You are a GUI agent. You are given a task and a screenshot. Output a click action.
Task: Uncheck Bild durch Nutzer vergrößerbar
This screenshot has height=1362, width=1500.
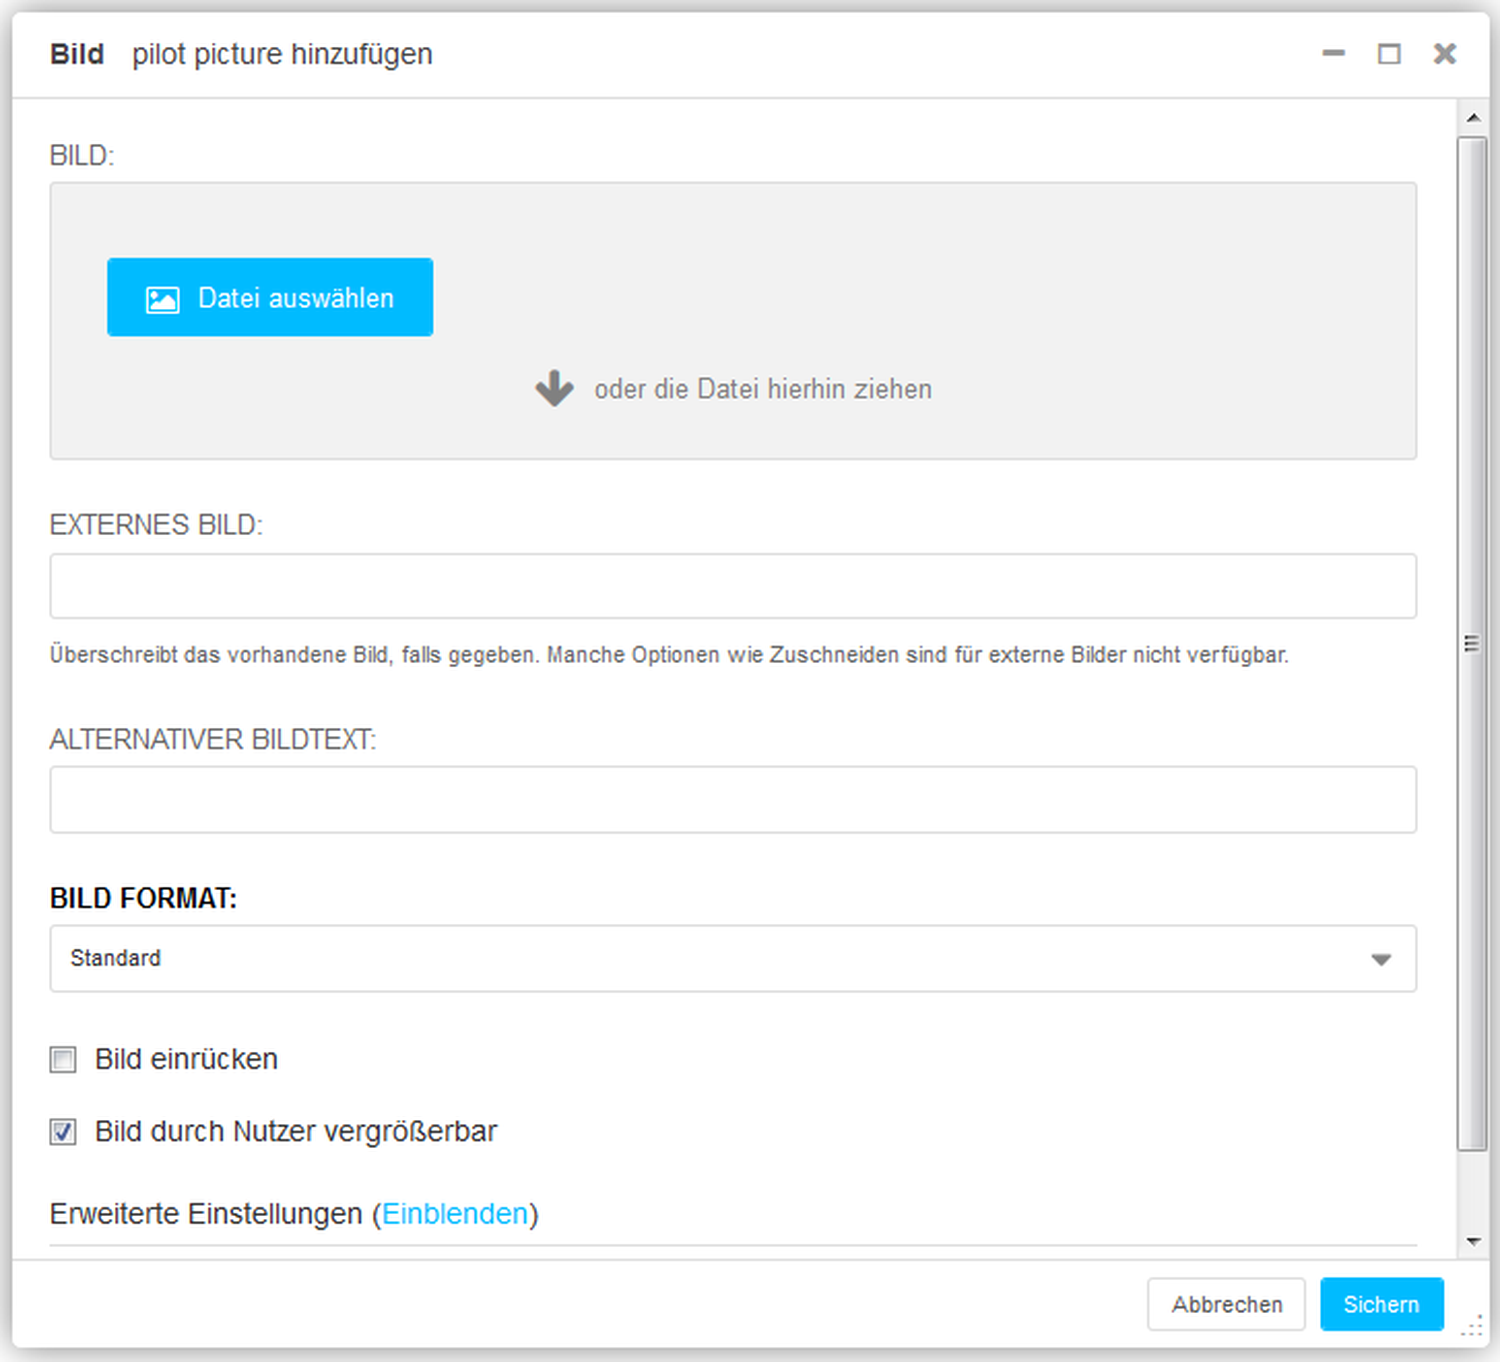[x=63, y=1132]
